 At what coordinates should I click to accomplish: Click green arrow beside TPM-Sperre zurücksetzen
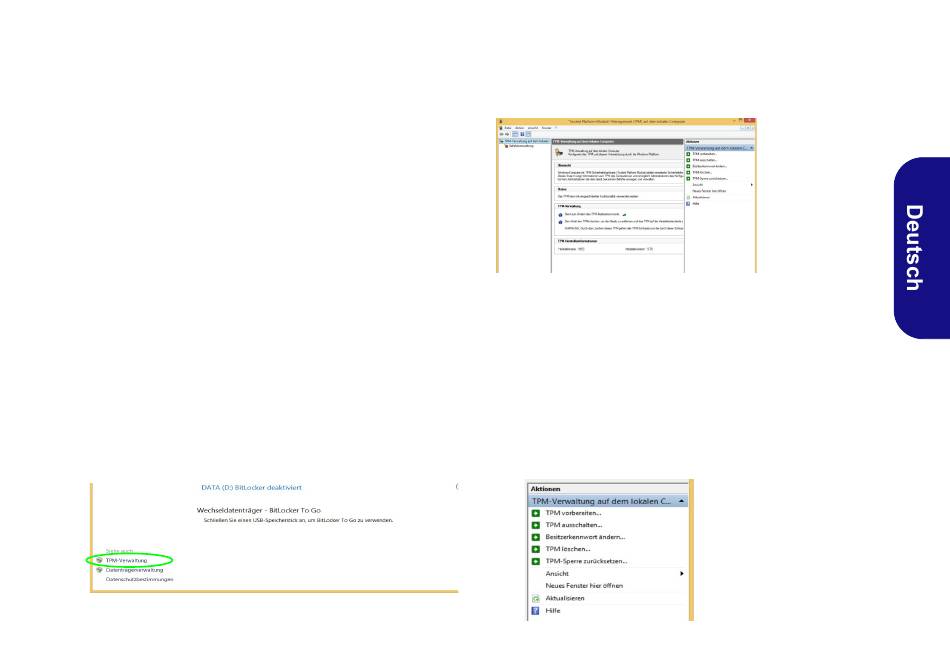pos(536,562)
